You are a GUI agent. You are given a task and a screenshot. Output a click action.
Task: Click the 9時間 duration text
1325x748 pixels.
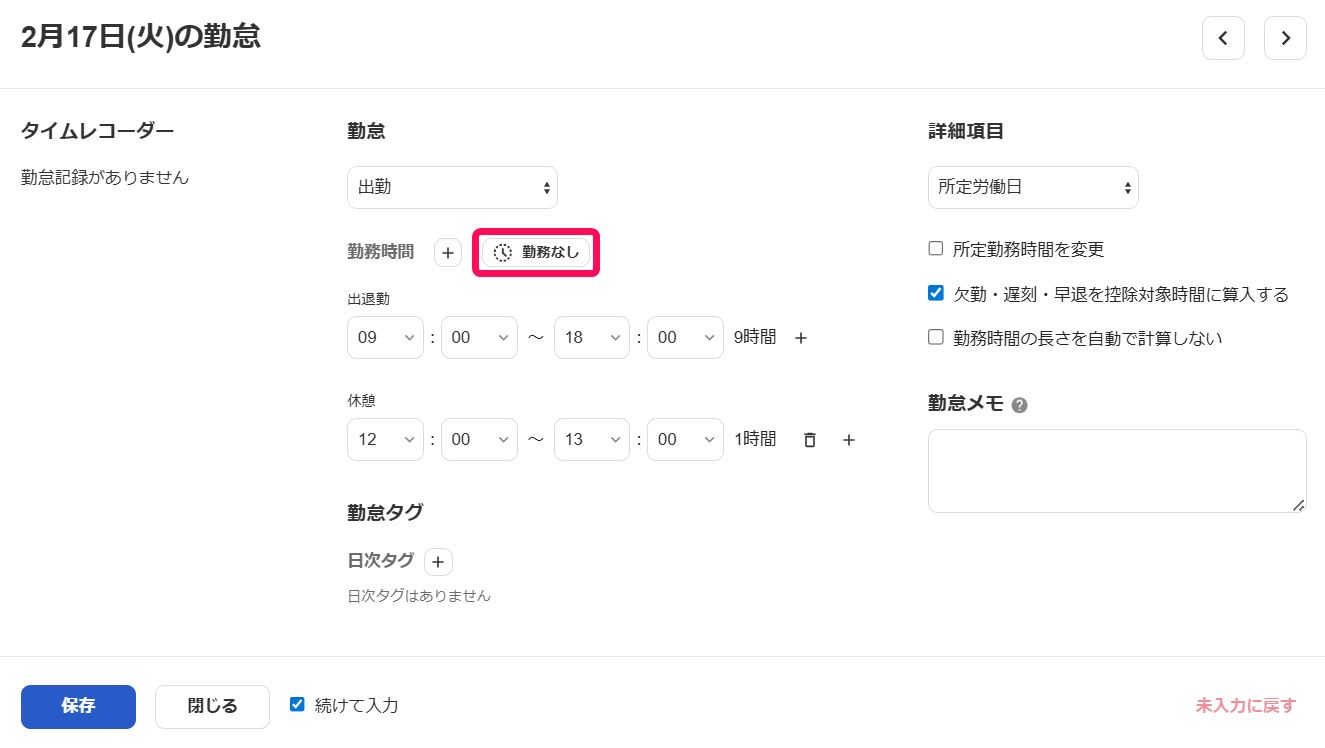755,338
